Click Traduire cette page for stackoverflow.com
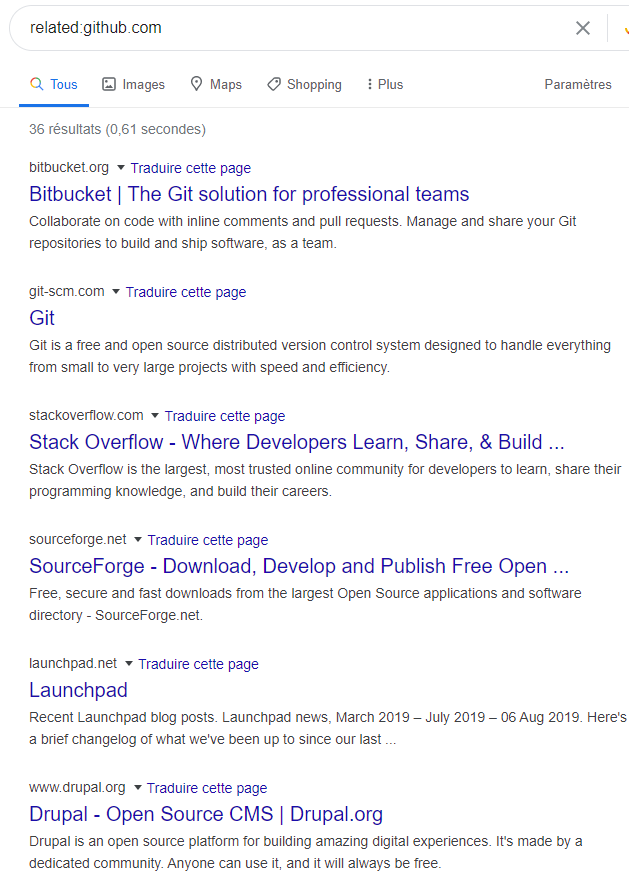The image size is (629, 873). pos(225,416)
